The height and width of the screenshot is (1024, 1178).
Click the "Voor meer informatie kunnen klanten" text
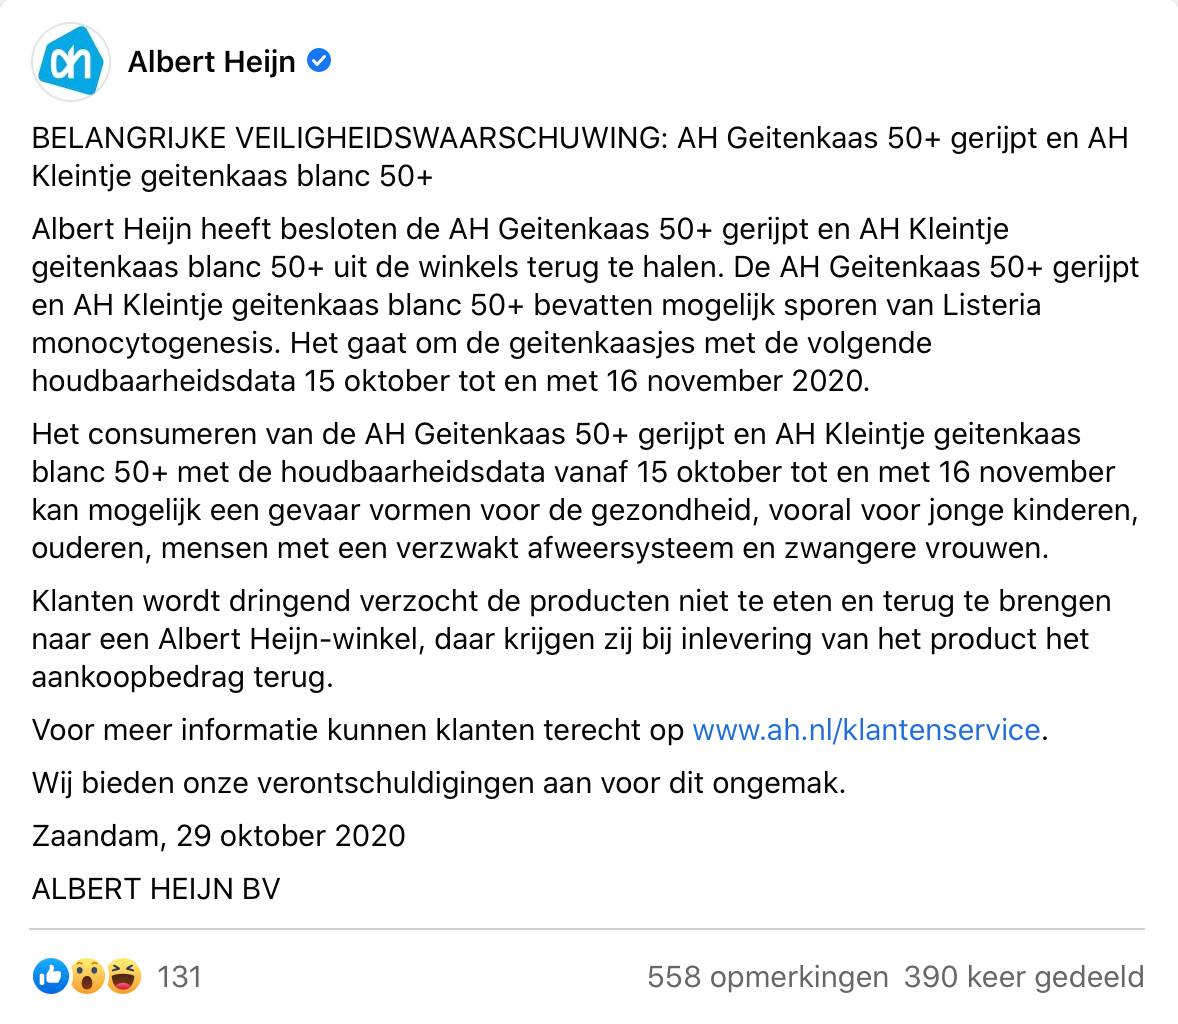(358, 730)
